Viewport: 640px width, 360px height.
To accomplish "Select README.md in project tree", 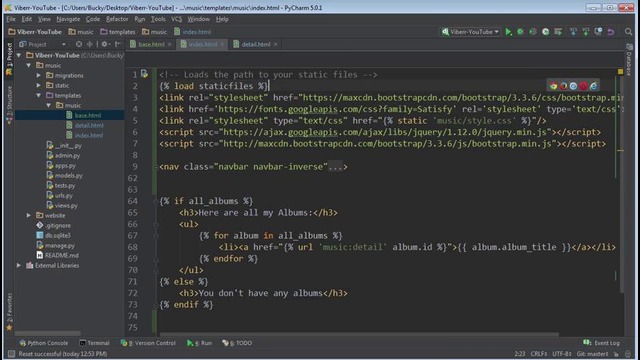I will [62, 255].
